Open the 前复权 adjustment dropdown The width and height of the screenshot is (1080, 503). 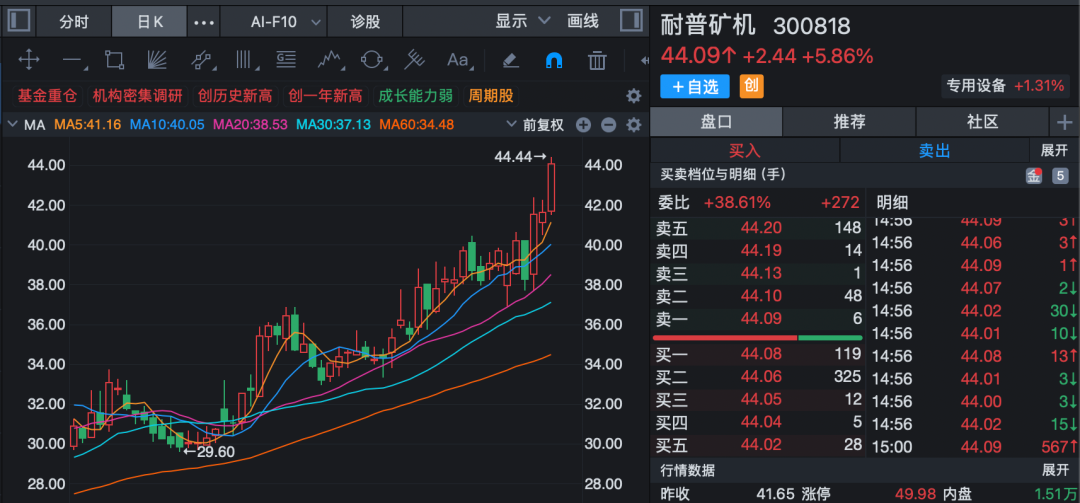point(543,125)
